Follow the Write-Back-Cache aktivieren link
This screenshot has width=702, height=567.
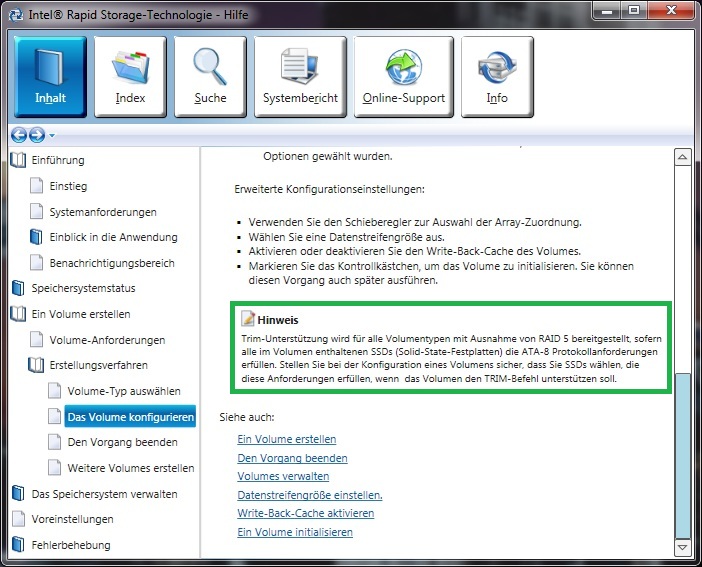305,513
